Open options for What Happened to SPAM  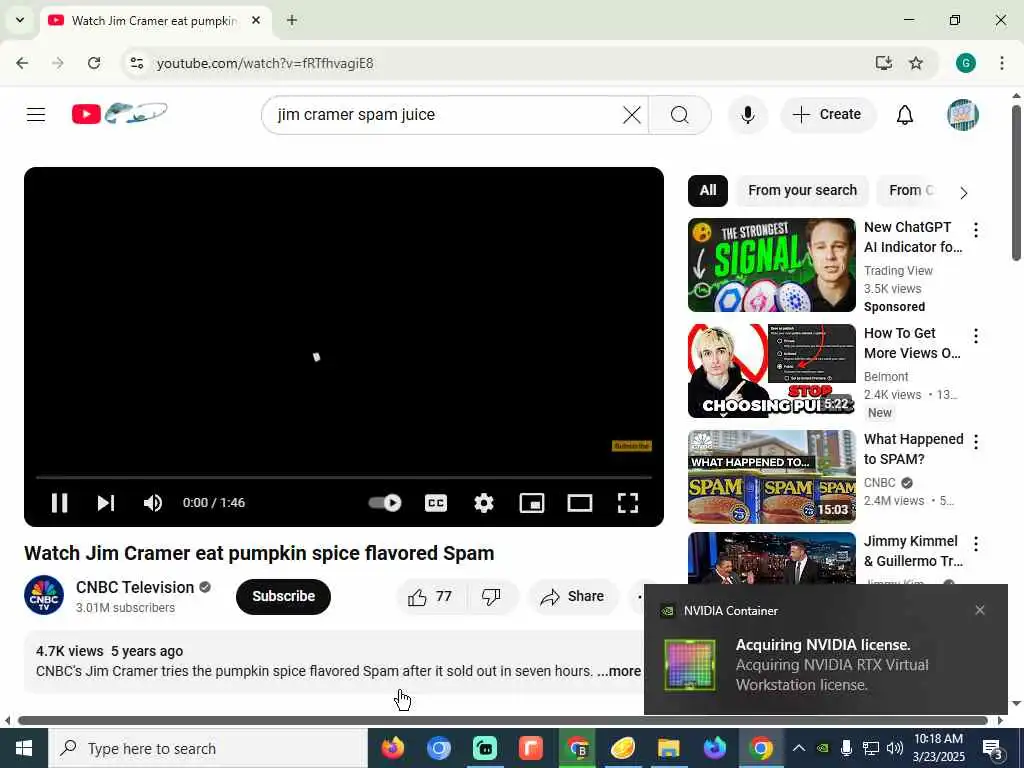click(x=976, y=442)
